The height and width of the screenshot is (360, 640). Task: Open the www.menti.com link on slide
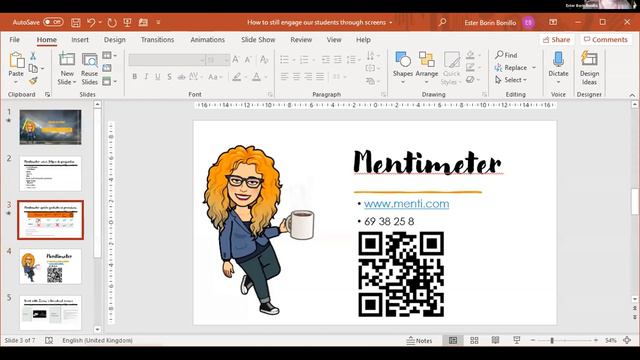click(x=406, y=203)
